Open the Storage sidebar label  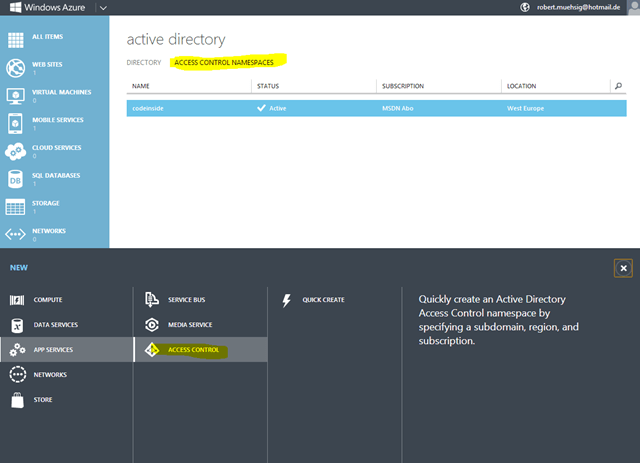[x=45, y=203]
